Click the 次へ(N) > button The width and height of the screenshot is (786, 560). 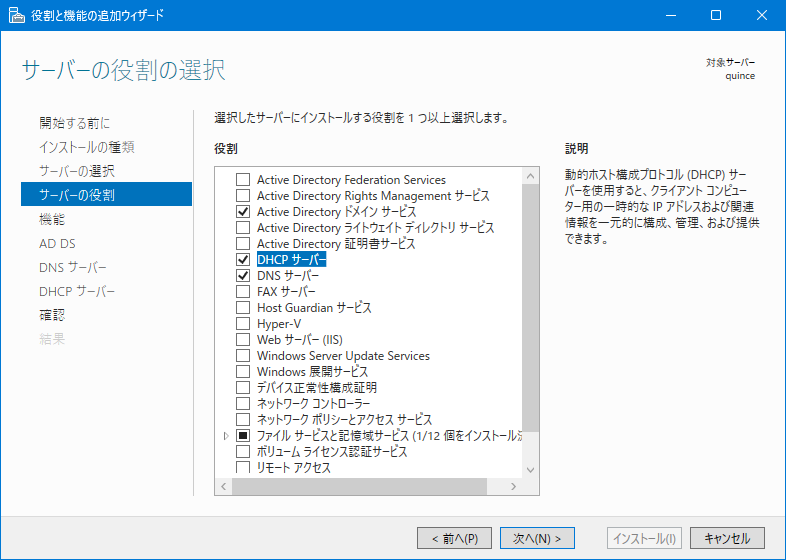pyautogui.click(x=537, y=538)
